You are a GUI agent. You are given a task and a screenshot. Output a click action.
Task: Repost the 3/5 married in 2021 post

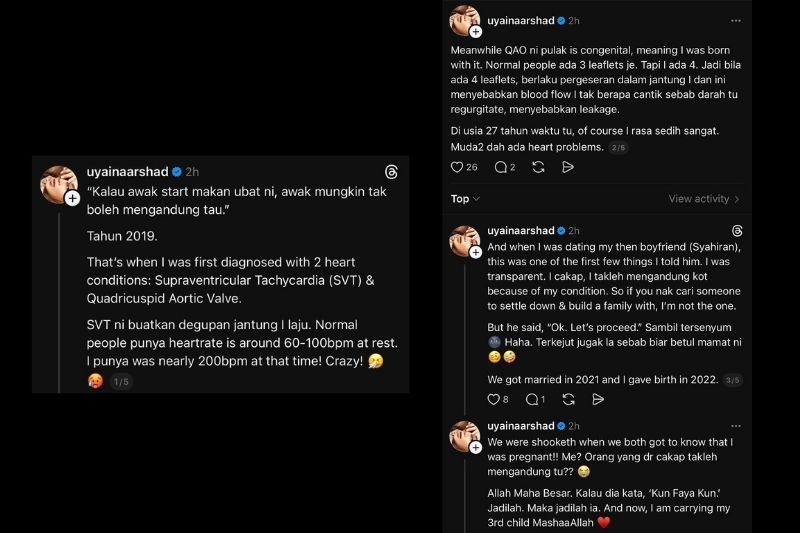[x=569, y=399]
